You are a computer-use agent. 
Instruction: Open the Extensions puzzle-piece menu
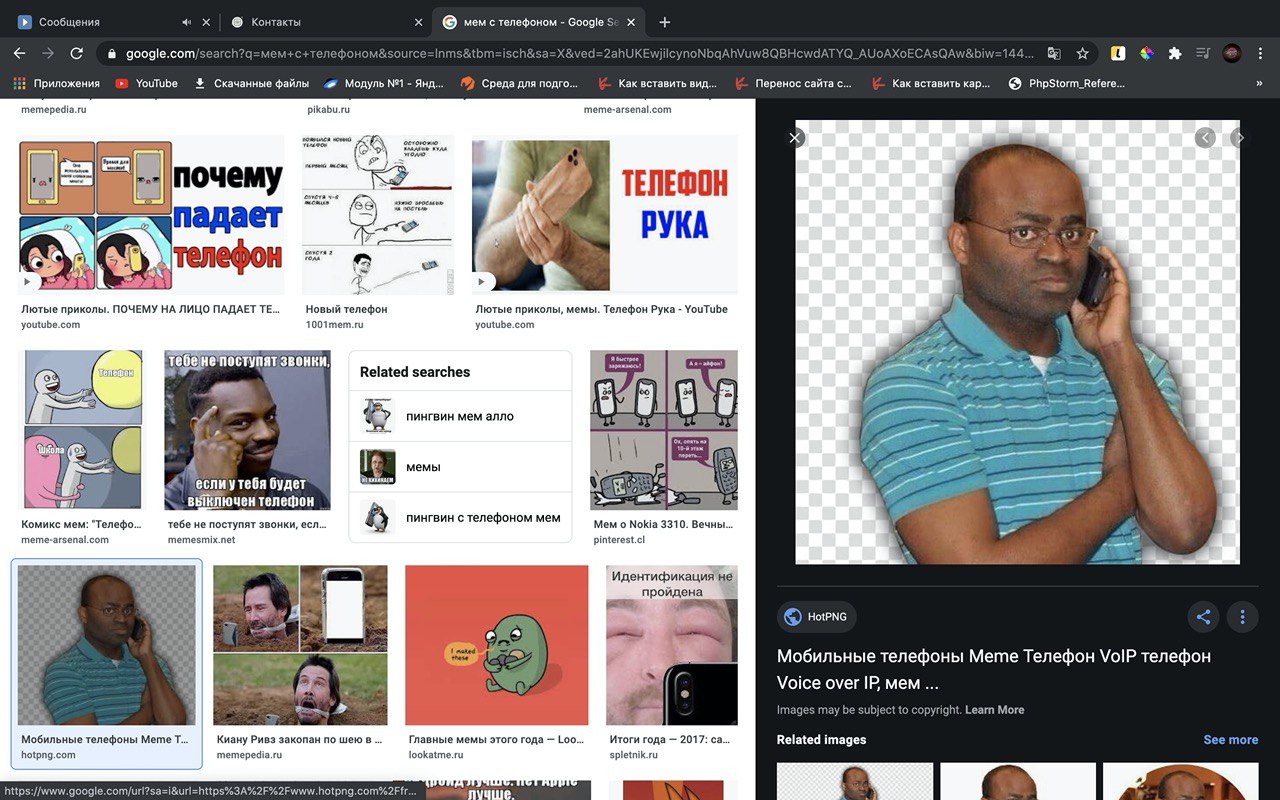point(1175,53)
